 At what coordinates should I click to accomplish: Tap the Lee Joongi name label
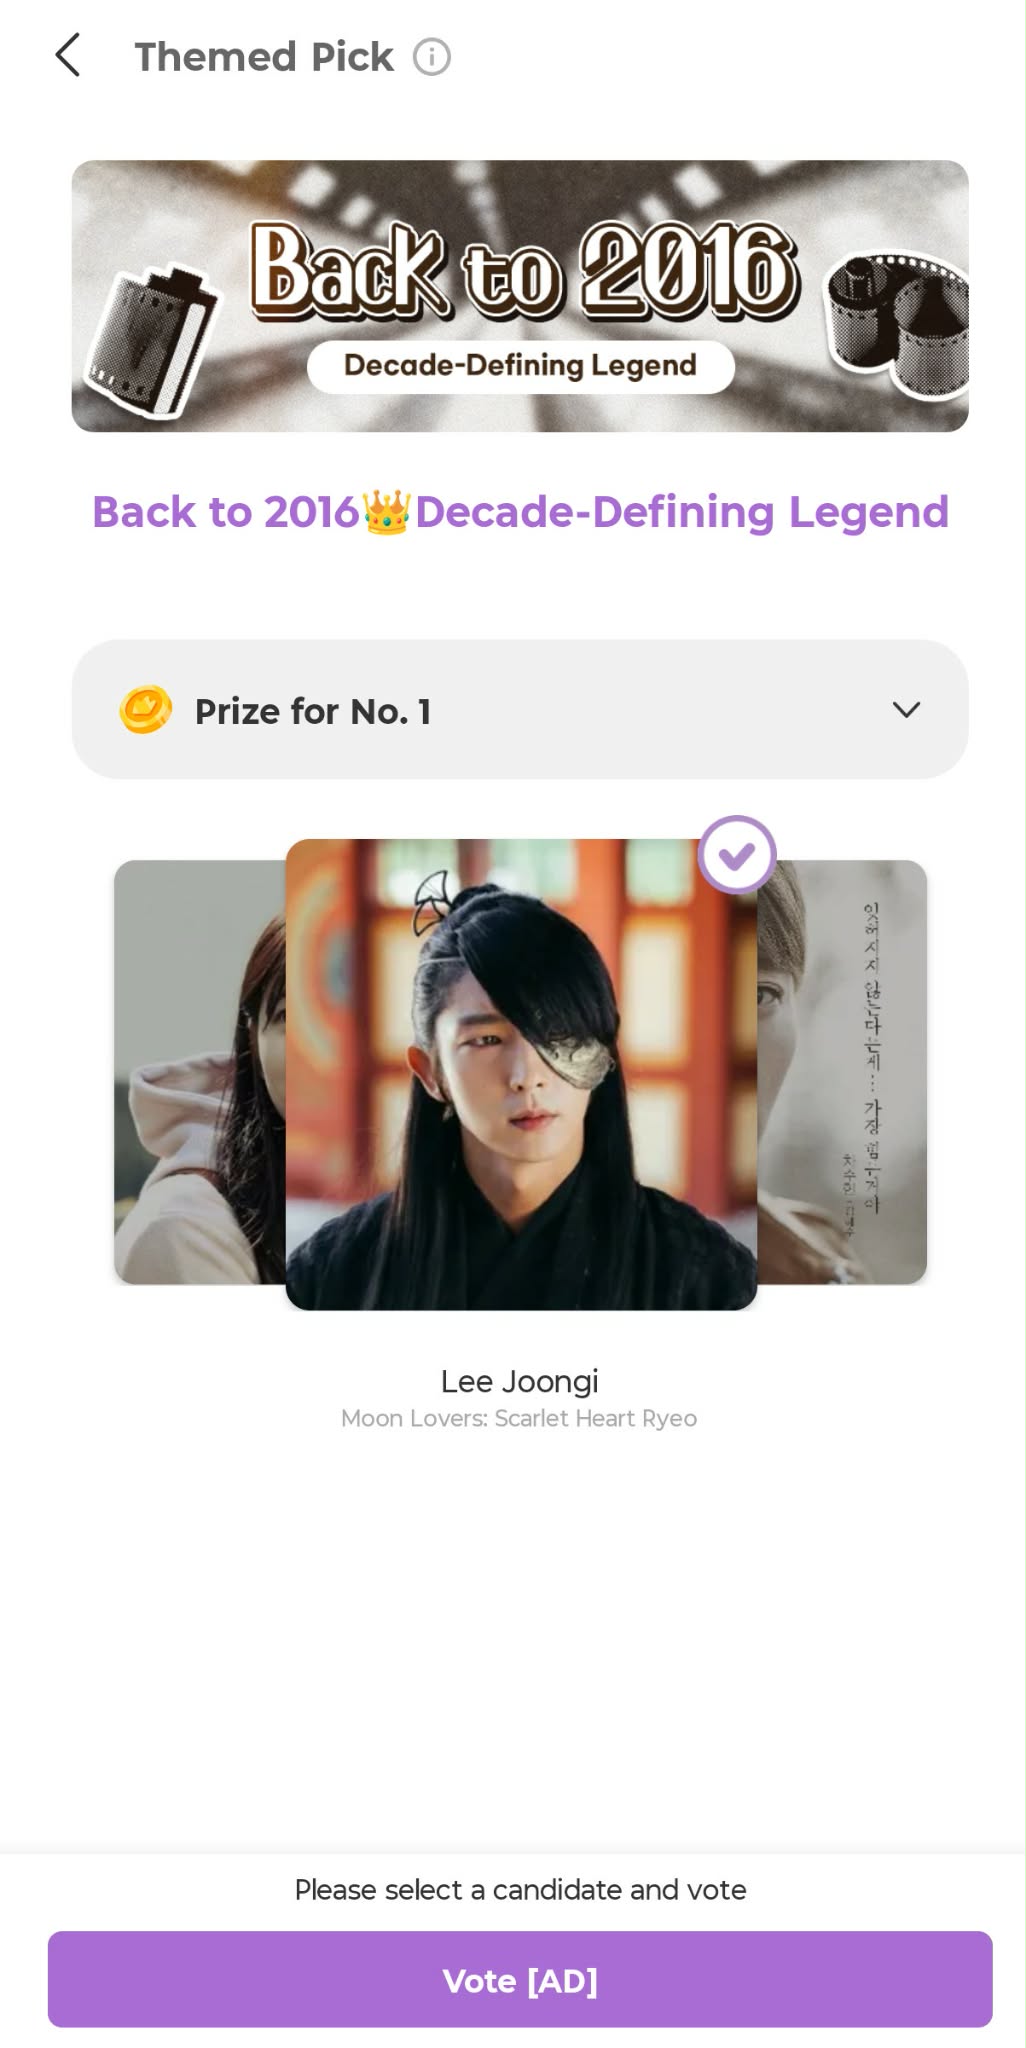pos(520,1382)
